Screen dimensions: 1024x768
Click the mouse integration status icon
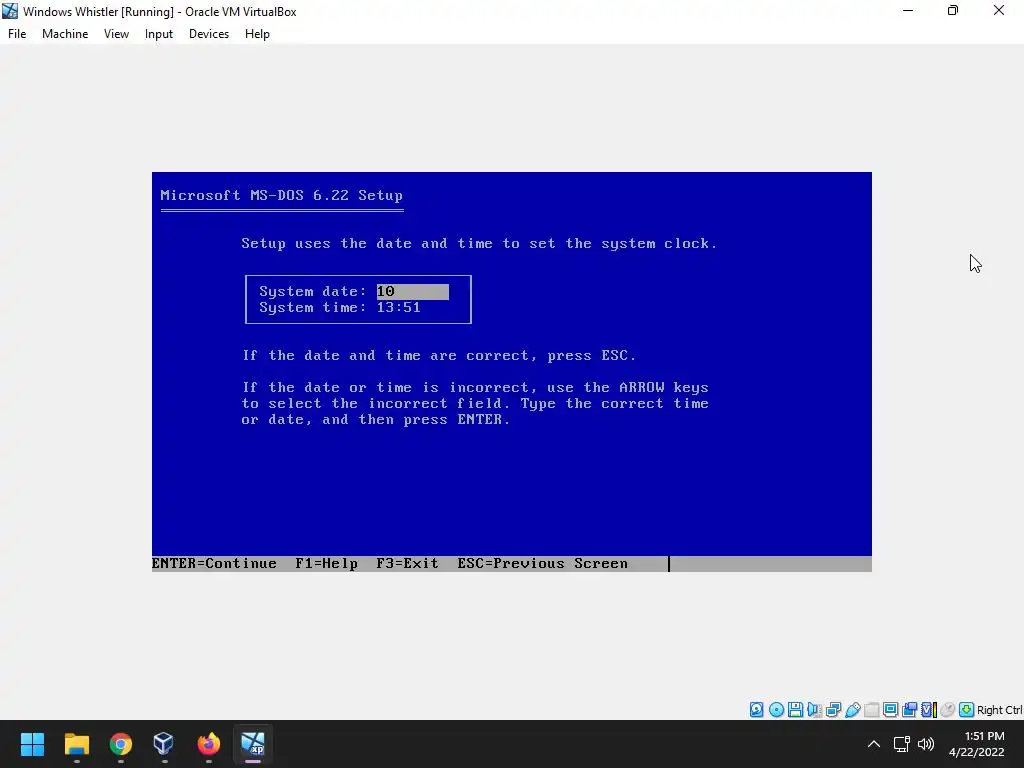coord(948,710)
